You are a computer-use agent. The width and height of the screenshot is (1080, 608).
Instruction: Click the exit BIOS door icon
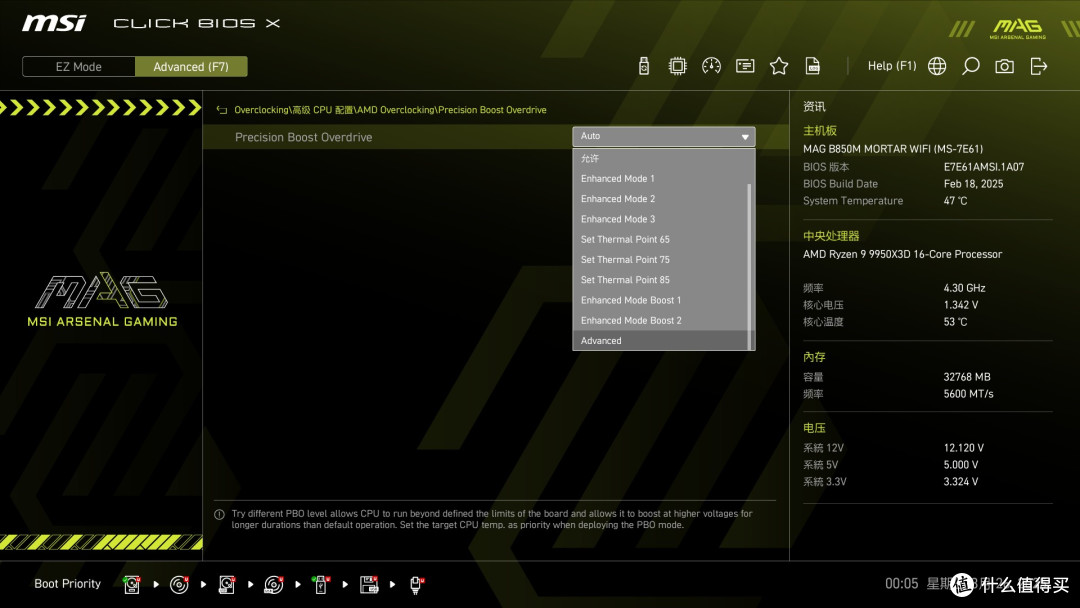pyautogui.click(x=1039, y=66)
